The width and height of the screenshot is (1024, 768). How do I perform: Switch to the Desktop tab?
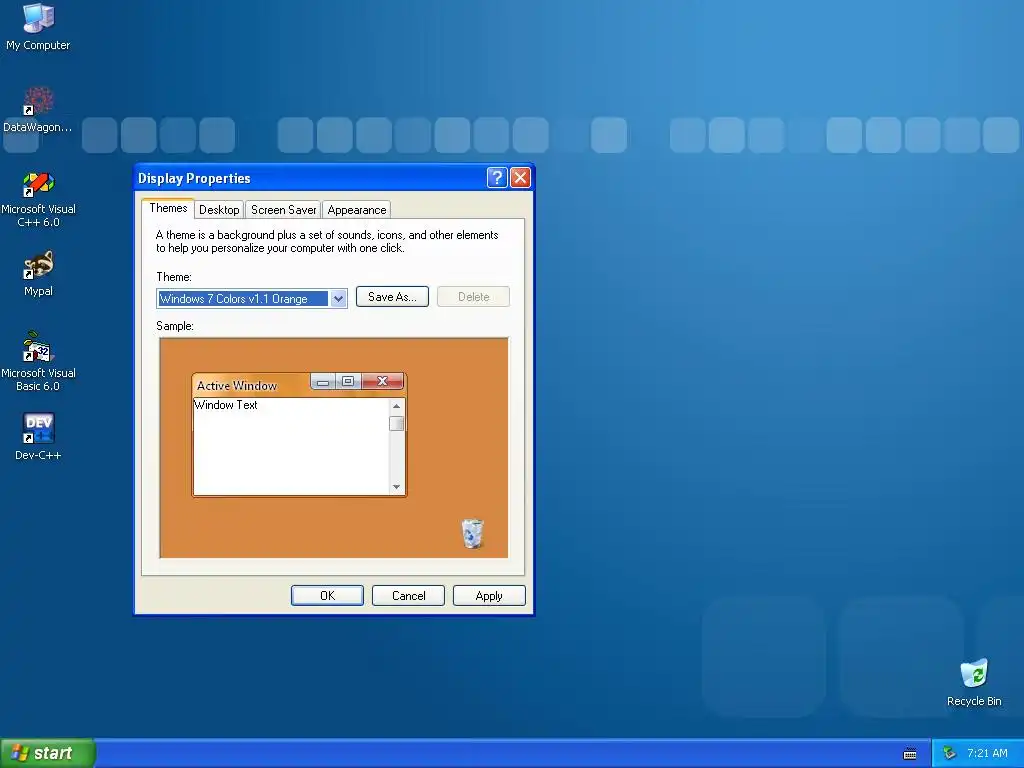click(219, 210)
